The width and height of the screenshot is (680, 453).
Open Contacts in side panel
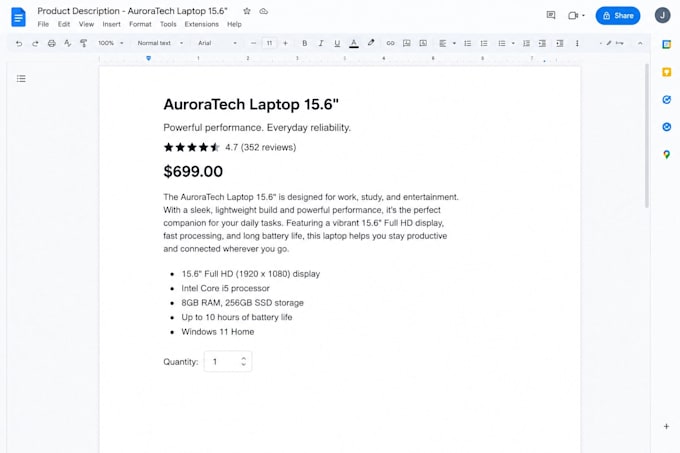click(667, 127)
